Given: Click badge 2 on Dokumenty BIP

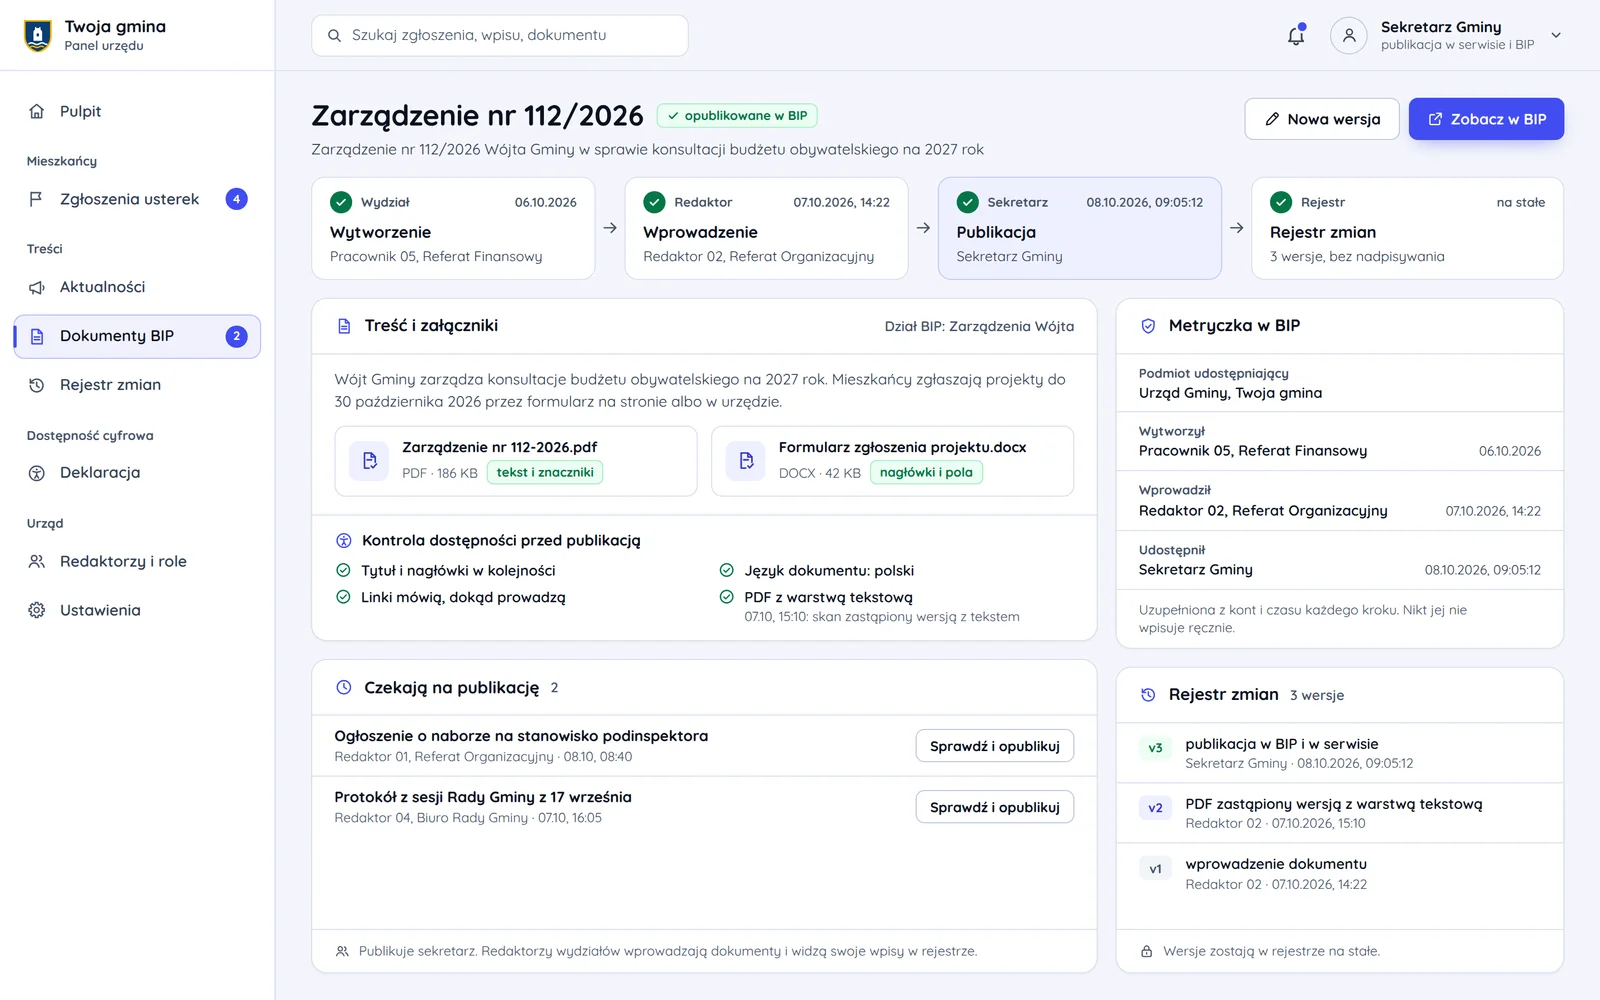Looking at the screenshot, I should click(x=236, y=336).
